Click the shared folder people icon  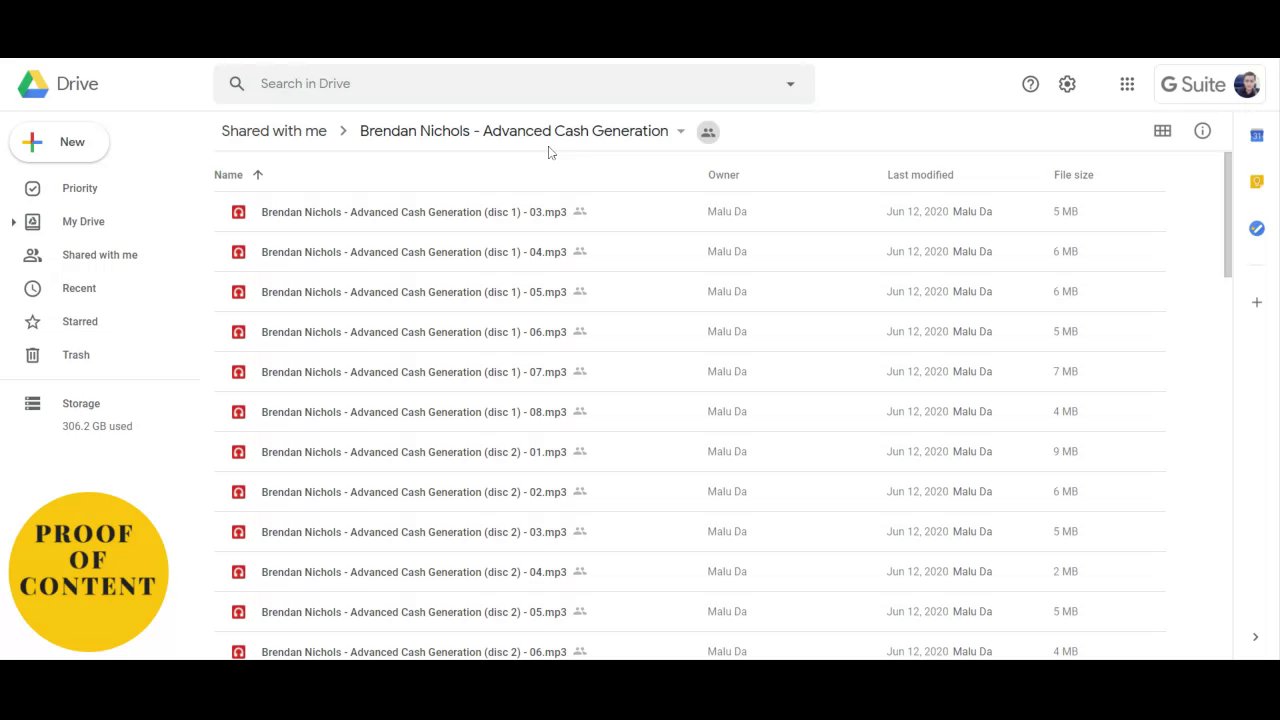point(708,132)
